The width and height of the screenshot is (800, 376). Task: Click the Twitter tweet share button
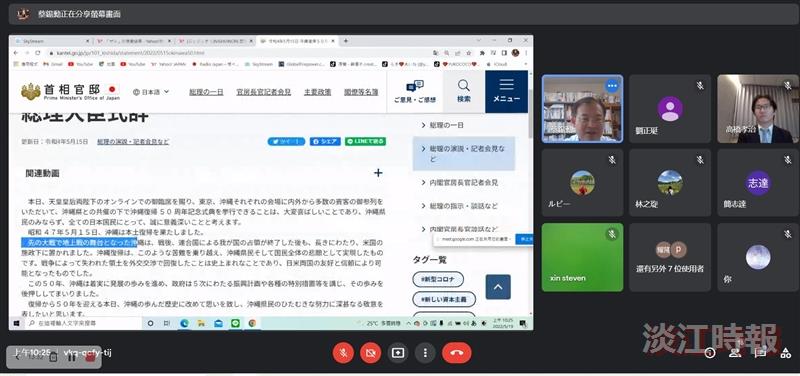[286, 142]
